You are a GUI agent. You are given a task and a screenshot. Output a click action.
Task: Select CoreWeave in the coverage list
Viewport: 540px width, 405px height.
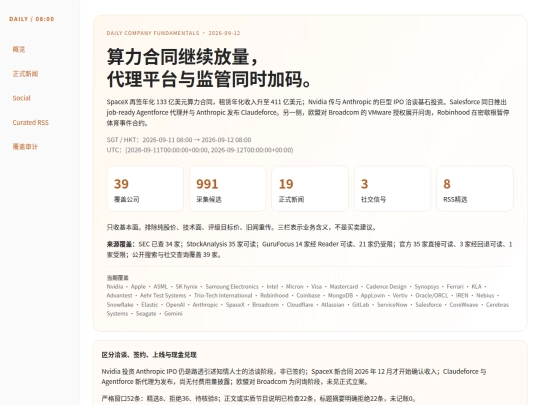point(464,305)
